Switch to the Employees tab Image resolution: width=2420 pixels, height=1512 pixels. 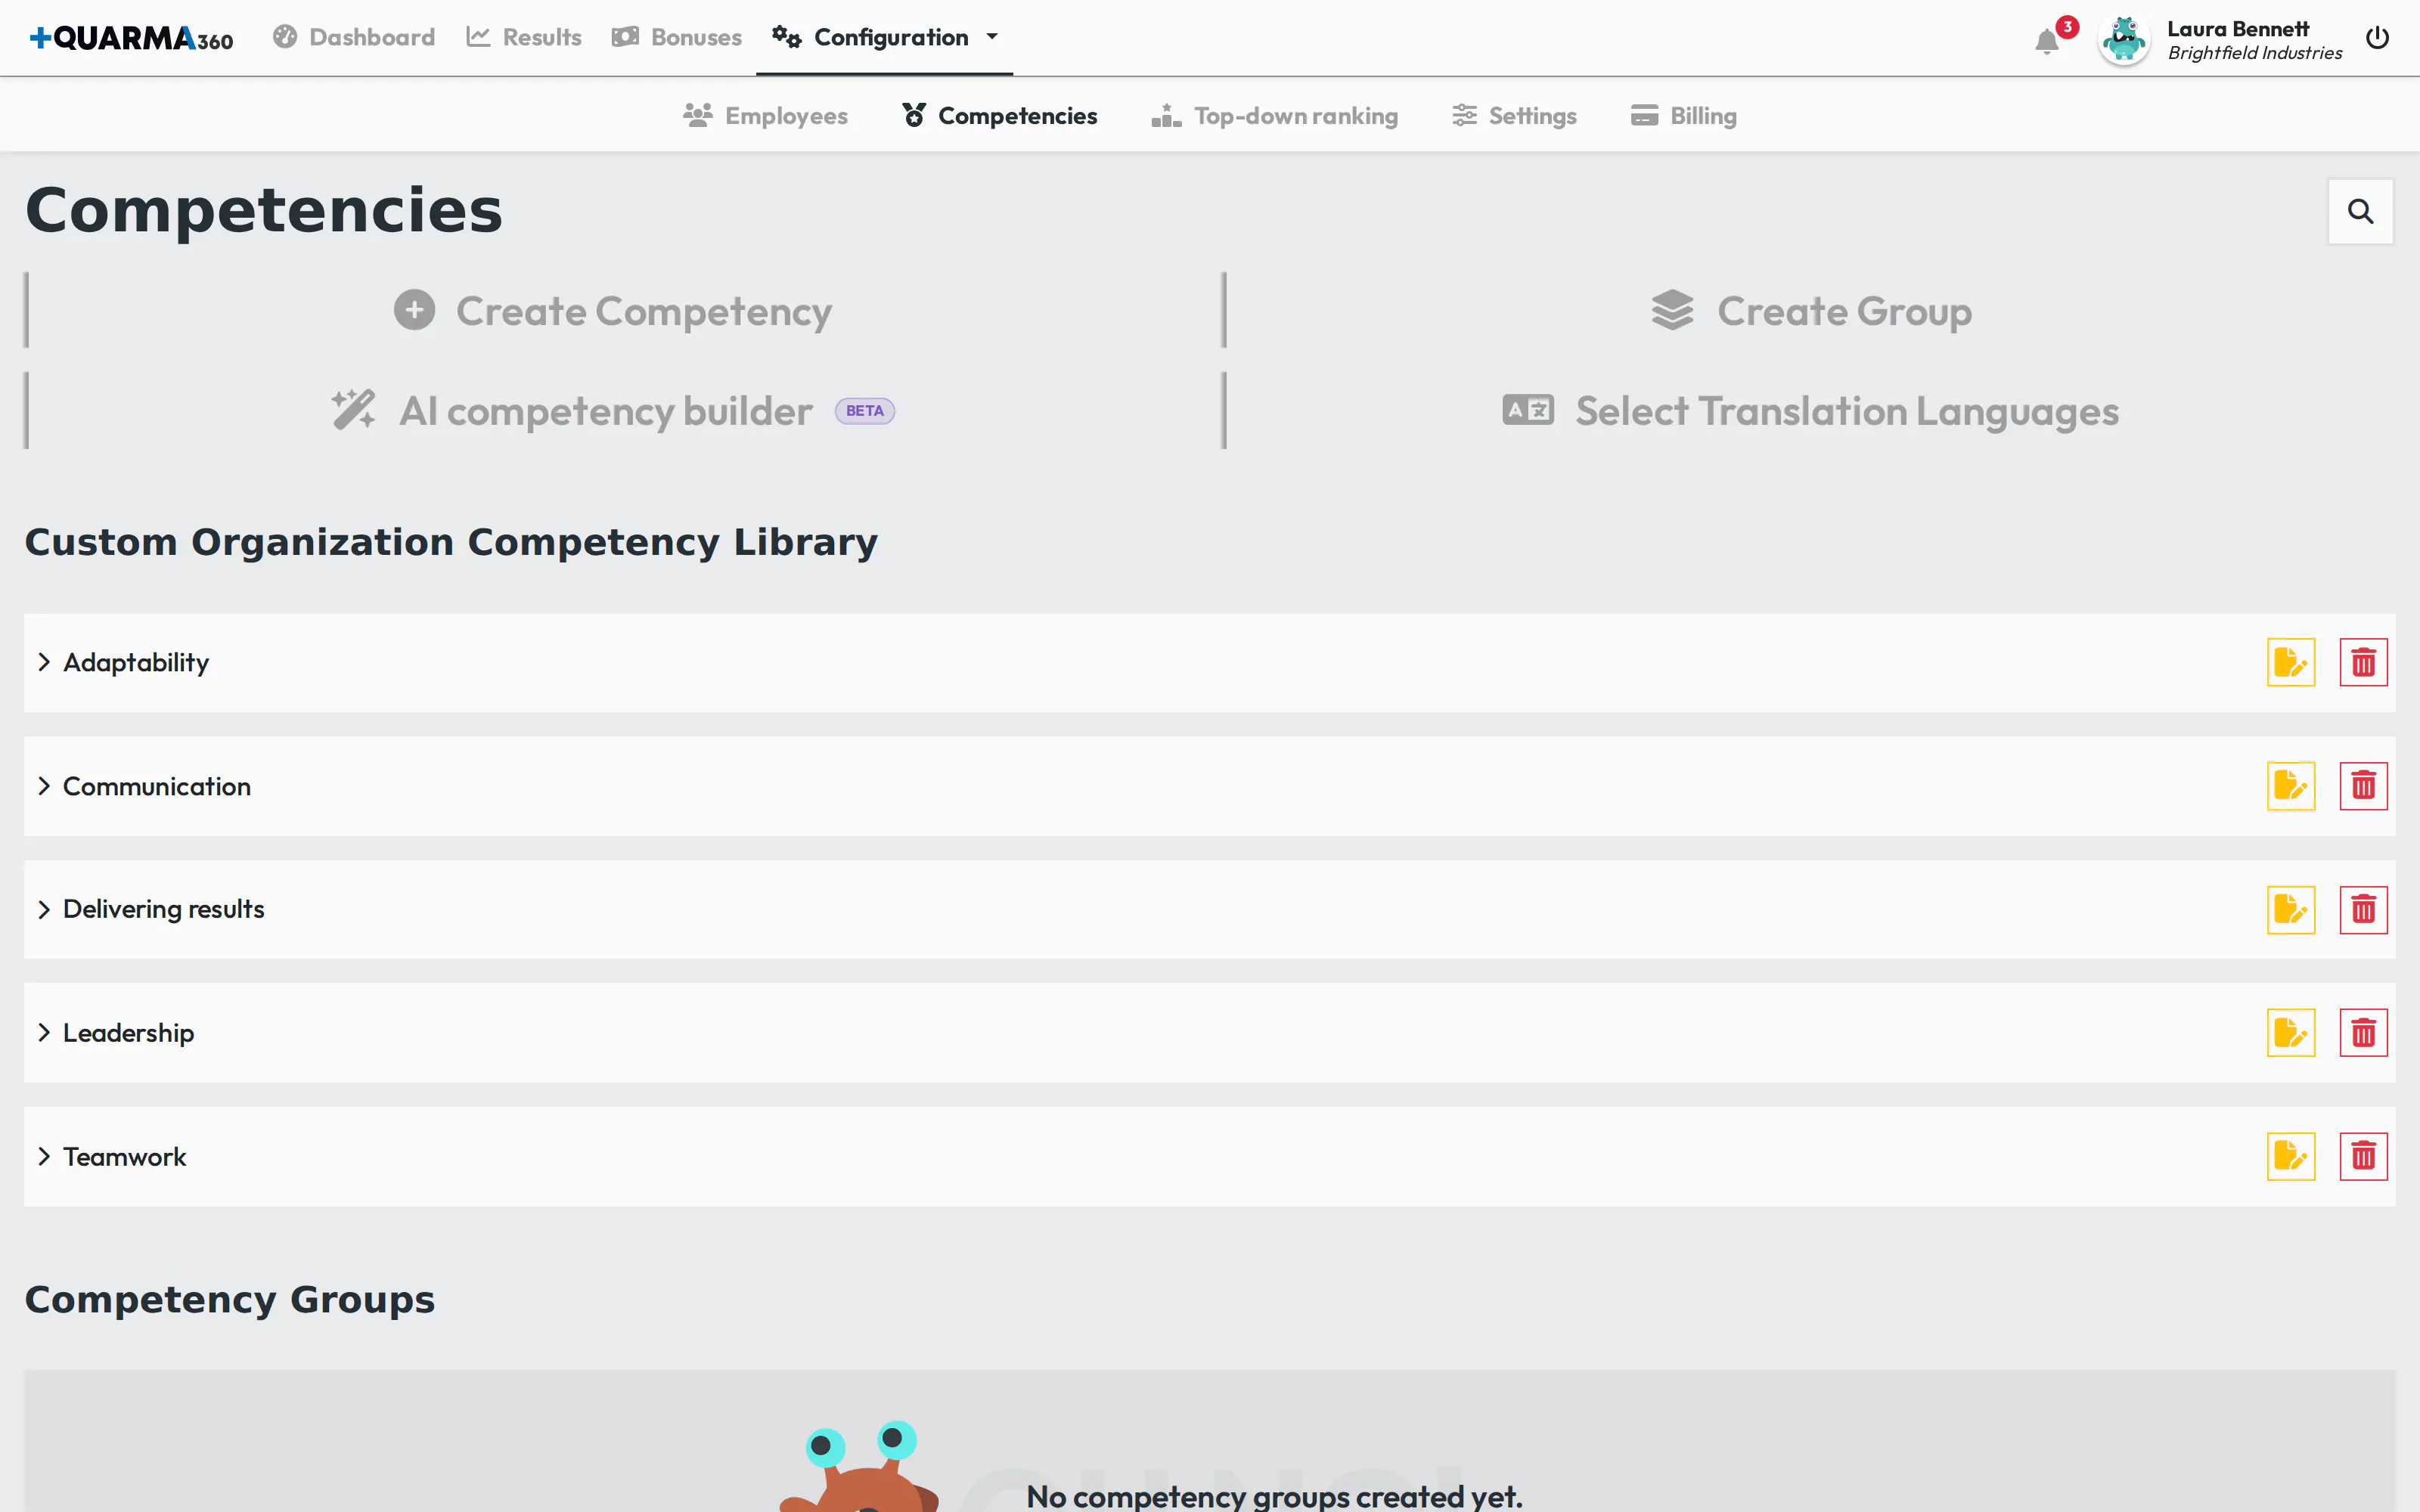(x=765, y=116)
